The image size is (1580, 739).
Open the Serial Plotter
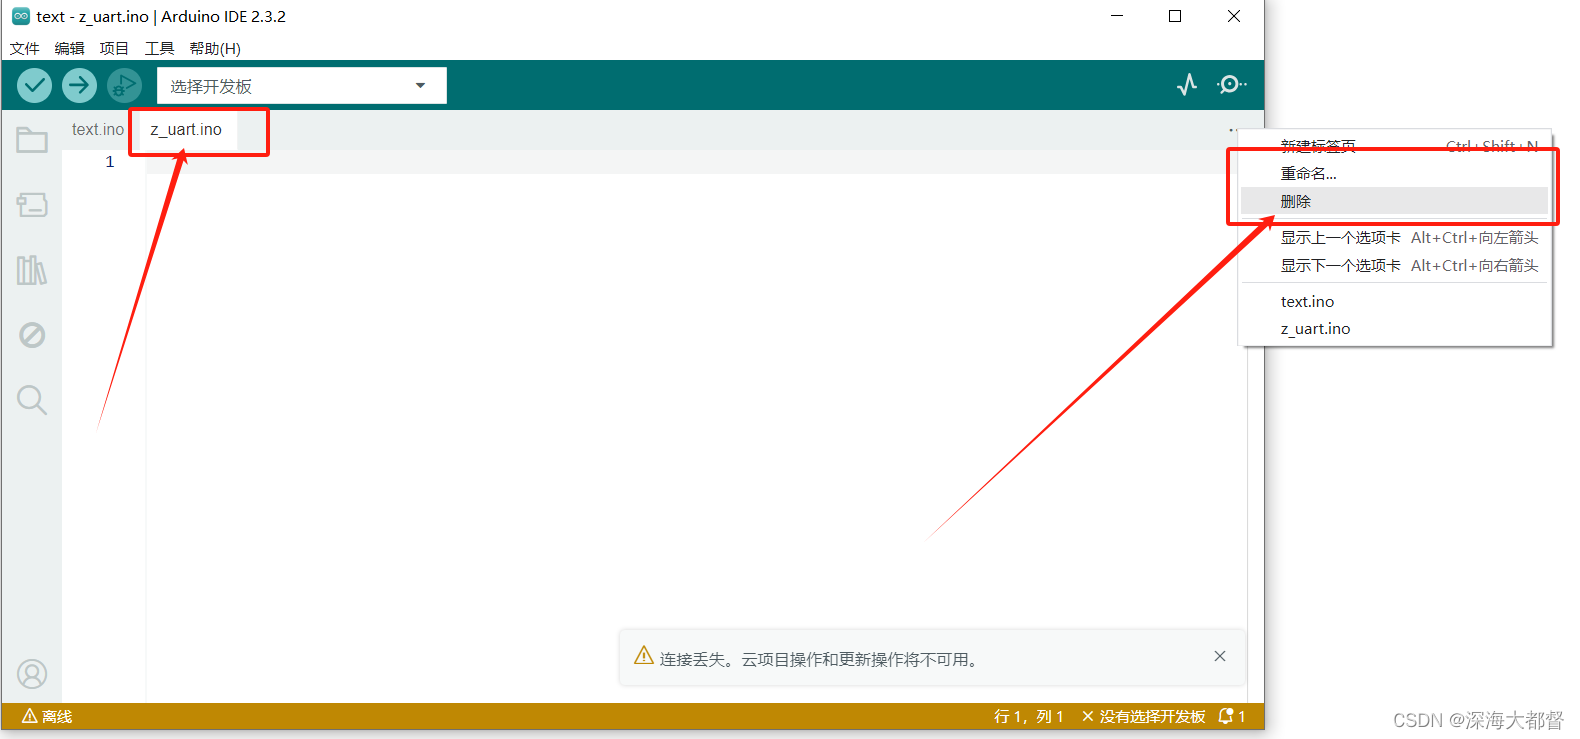point(1187,85)
